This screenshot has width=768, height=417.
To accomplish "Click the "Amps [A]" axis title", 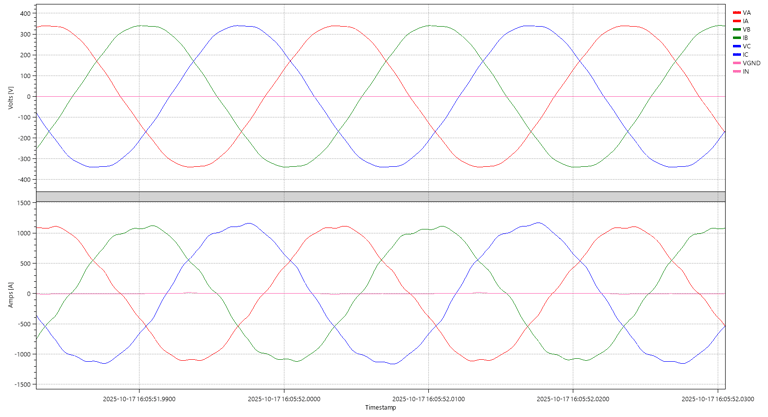I will pos(10,295).
